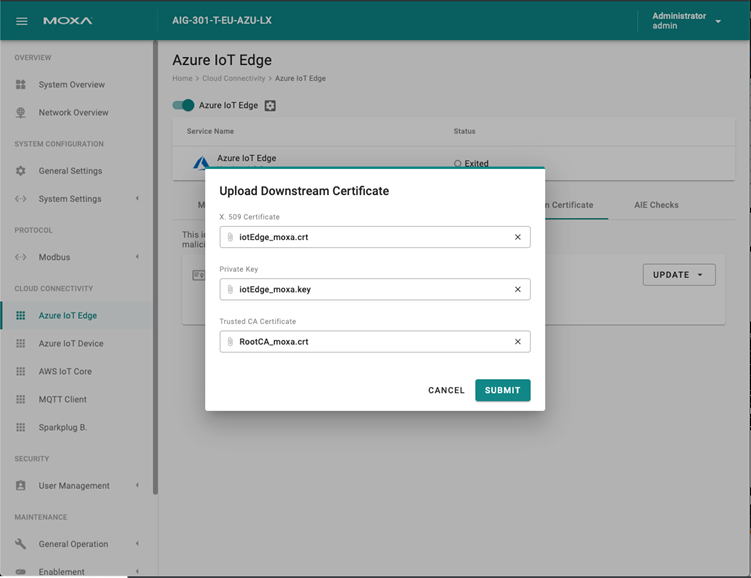Go to Cloud Connectivity breadcrumb link
This screenshot has height=578, width=751.
(233, 78)
